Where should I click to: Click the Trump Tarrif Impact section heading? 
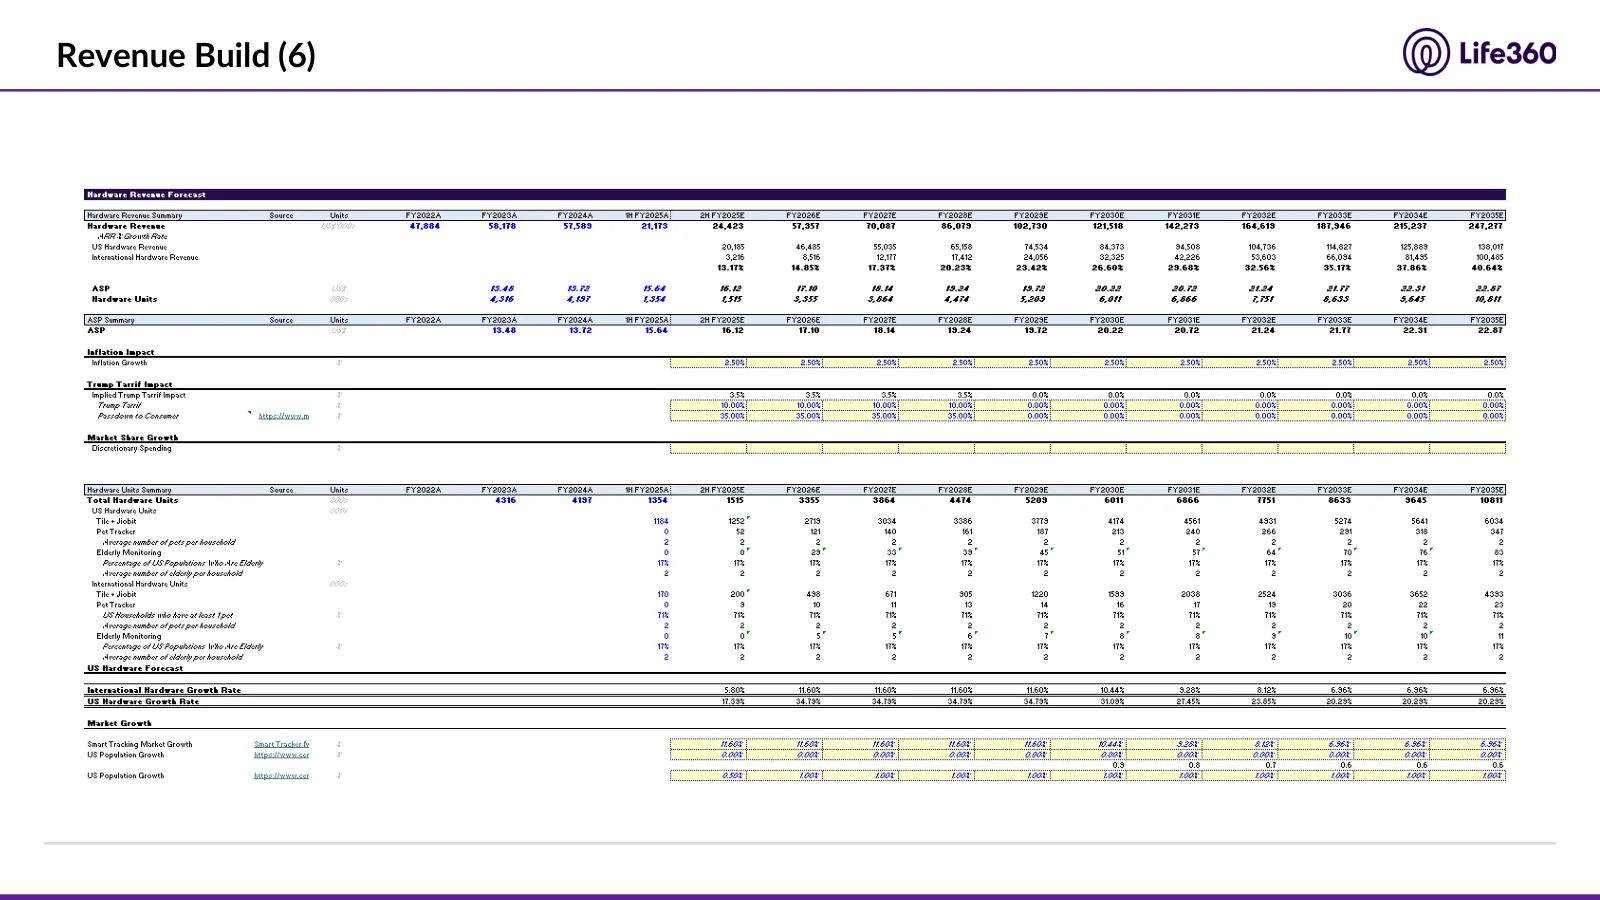[x=130, y=384]
